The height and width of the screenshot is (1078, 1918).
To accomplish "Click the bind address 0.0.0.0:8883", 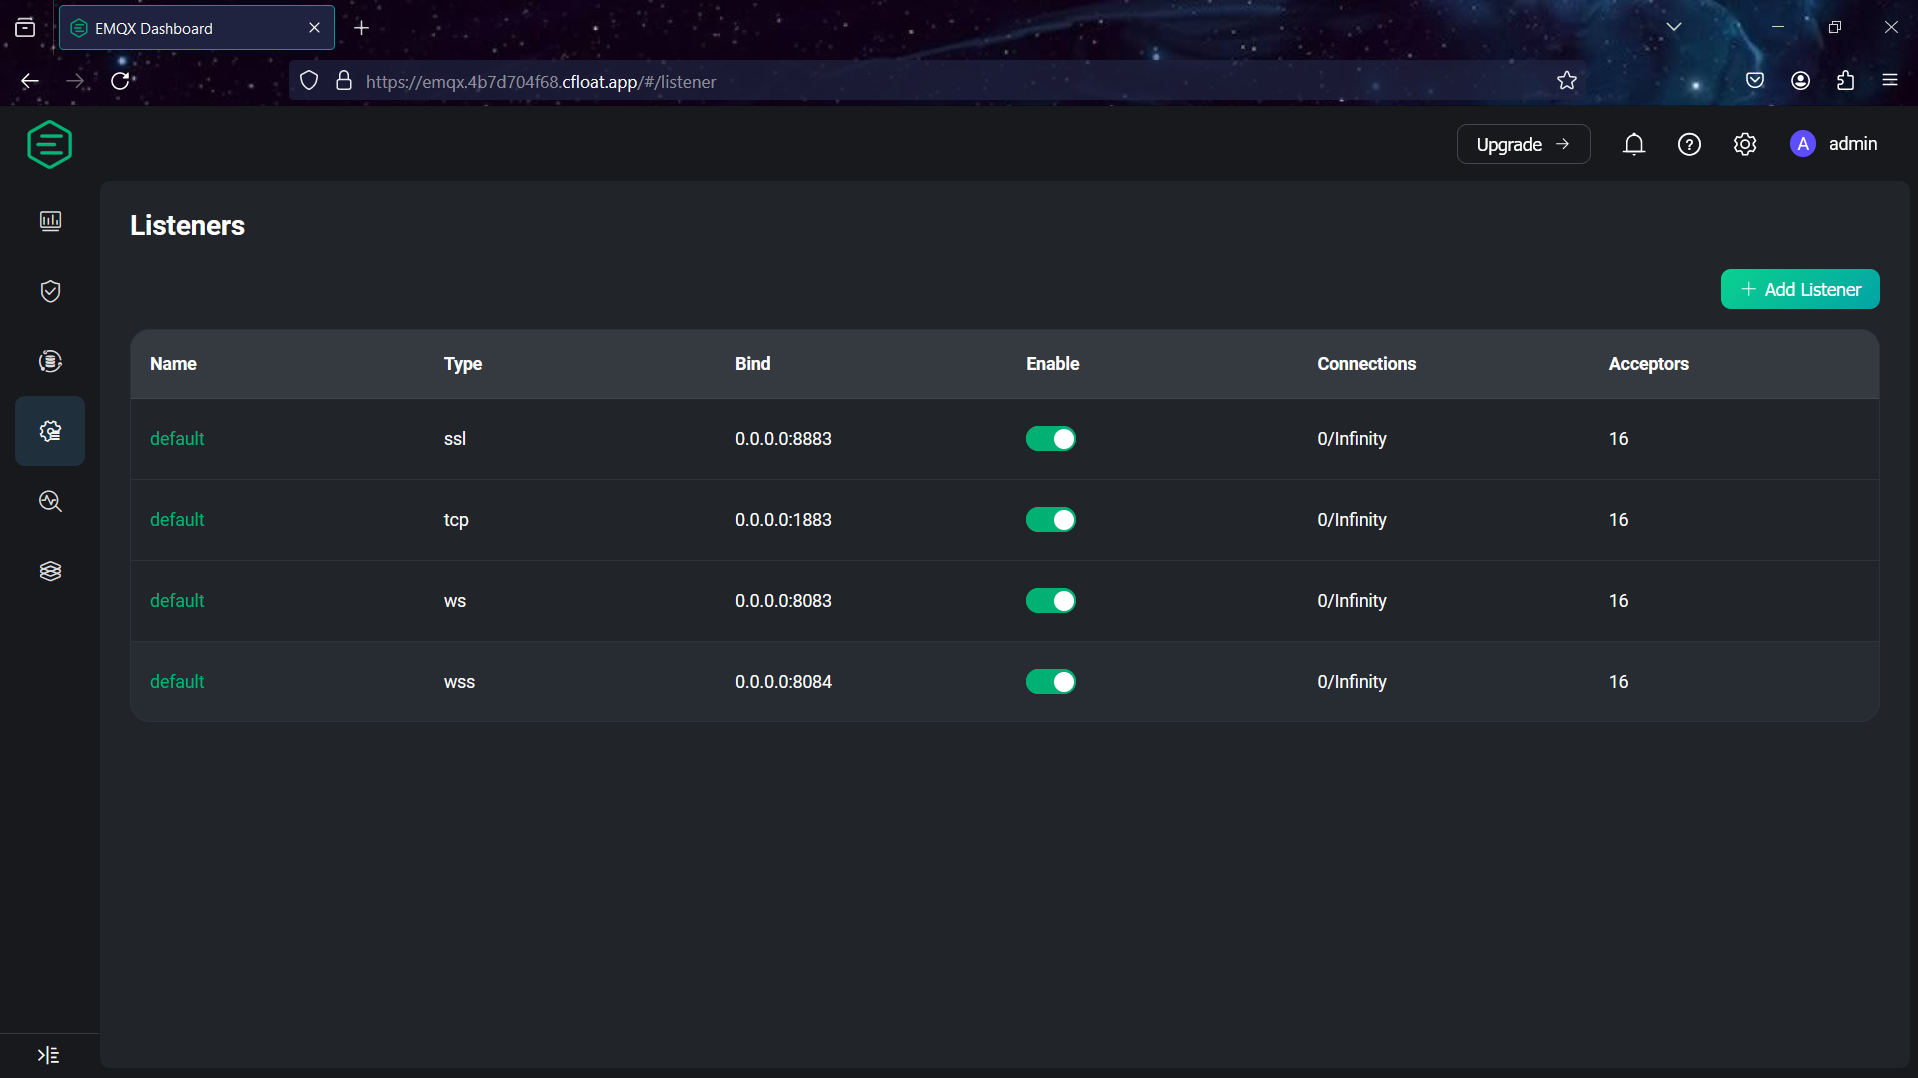I will coord(783,439).
